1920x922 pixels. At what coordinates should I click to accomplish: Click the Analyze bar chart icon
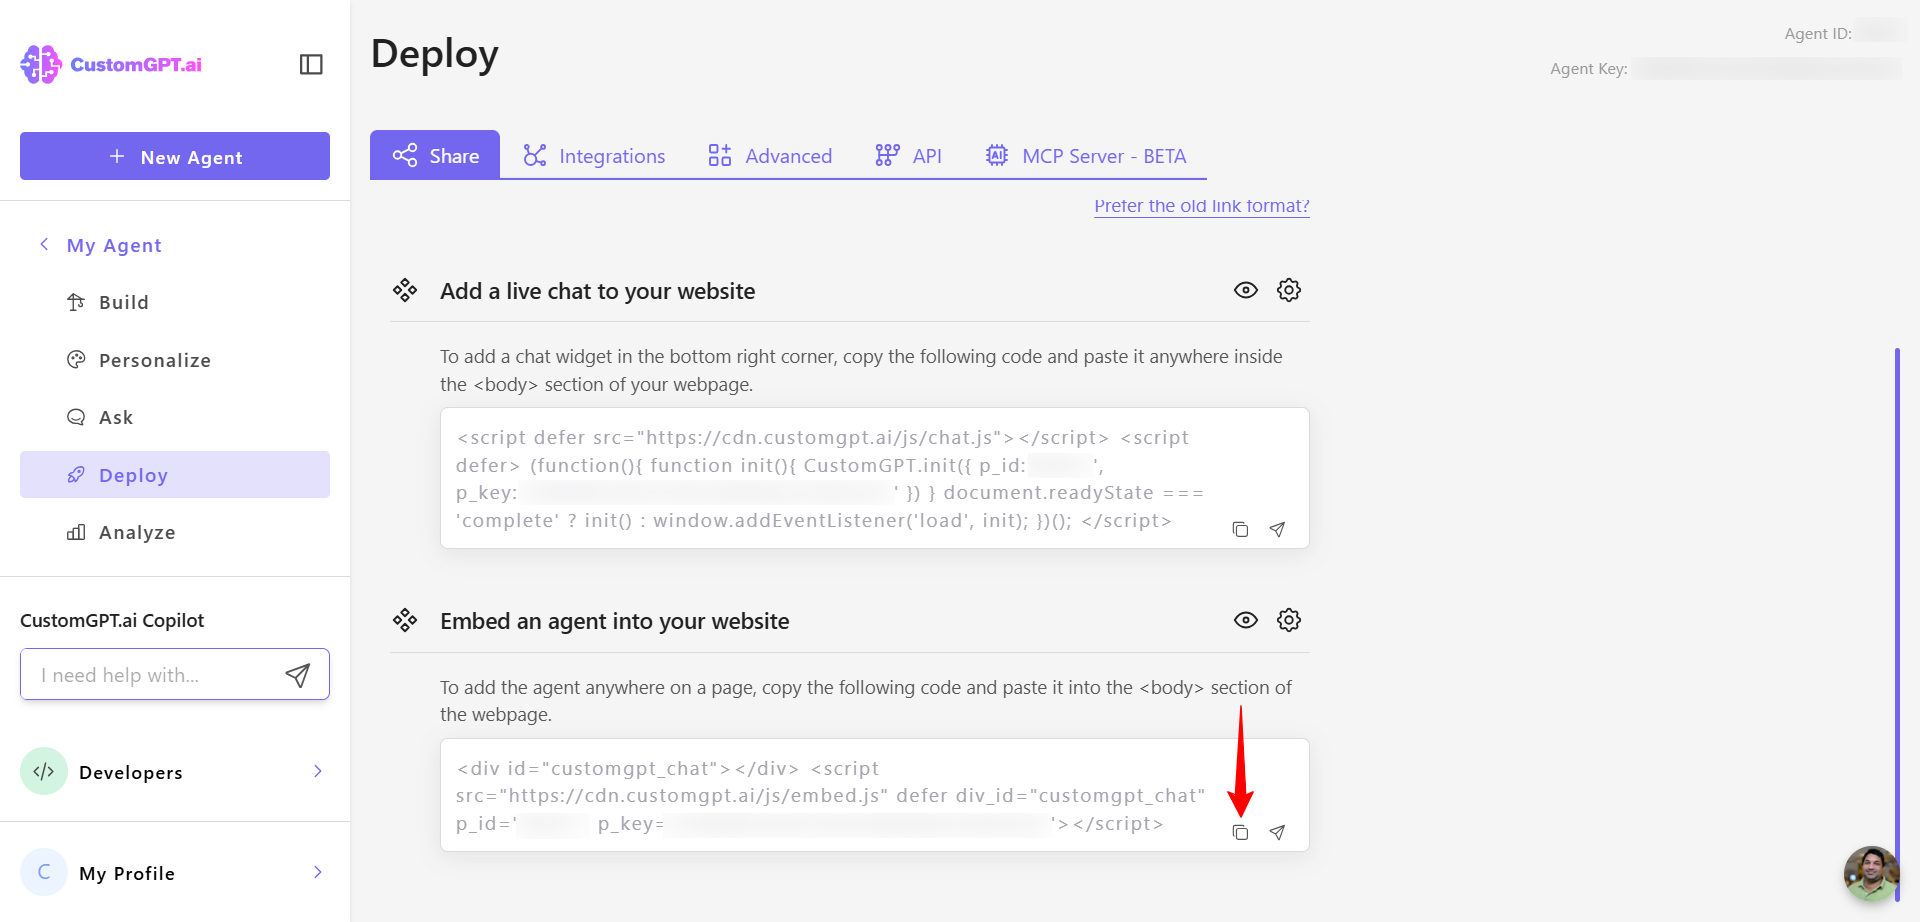tap(76, 532)
